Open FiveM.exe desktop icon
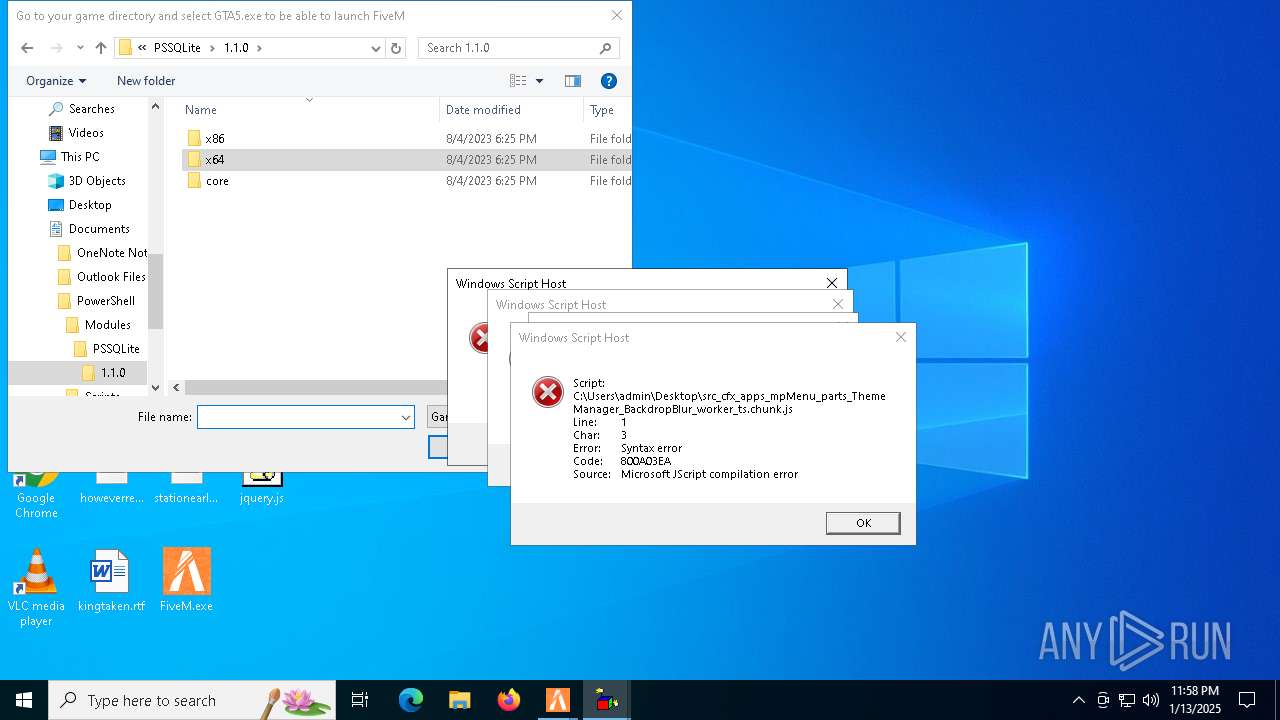This screenshot has width=1280, height=720. point(187,581)
